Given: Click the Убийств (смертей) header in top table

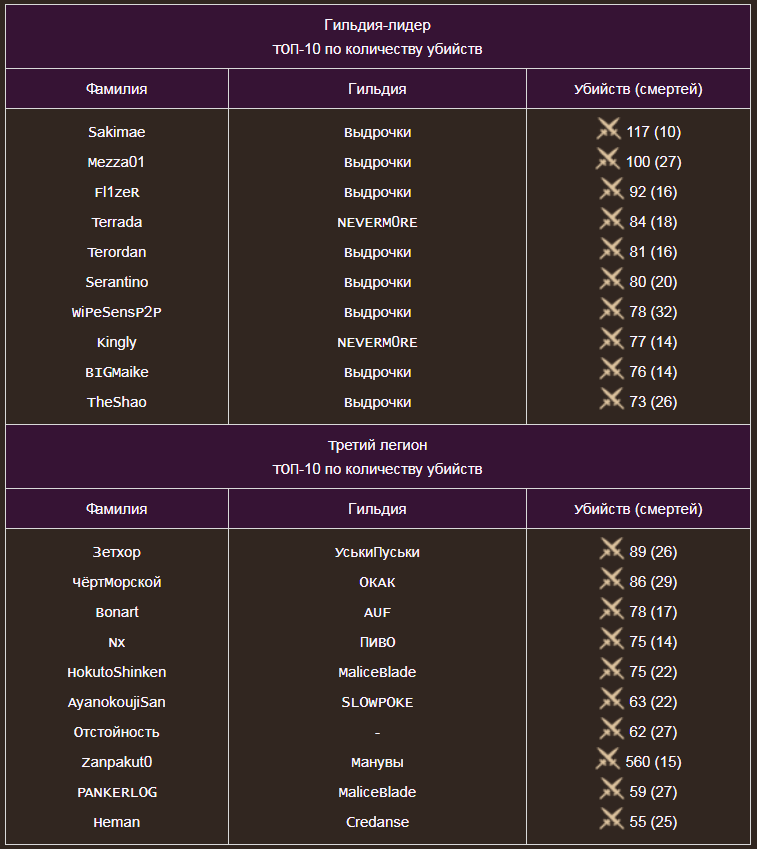Looking at the screenshot, I should point(638,89).
